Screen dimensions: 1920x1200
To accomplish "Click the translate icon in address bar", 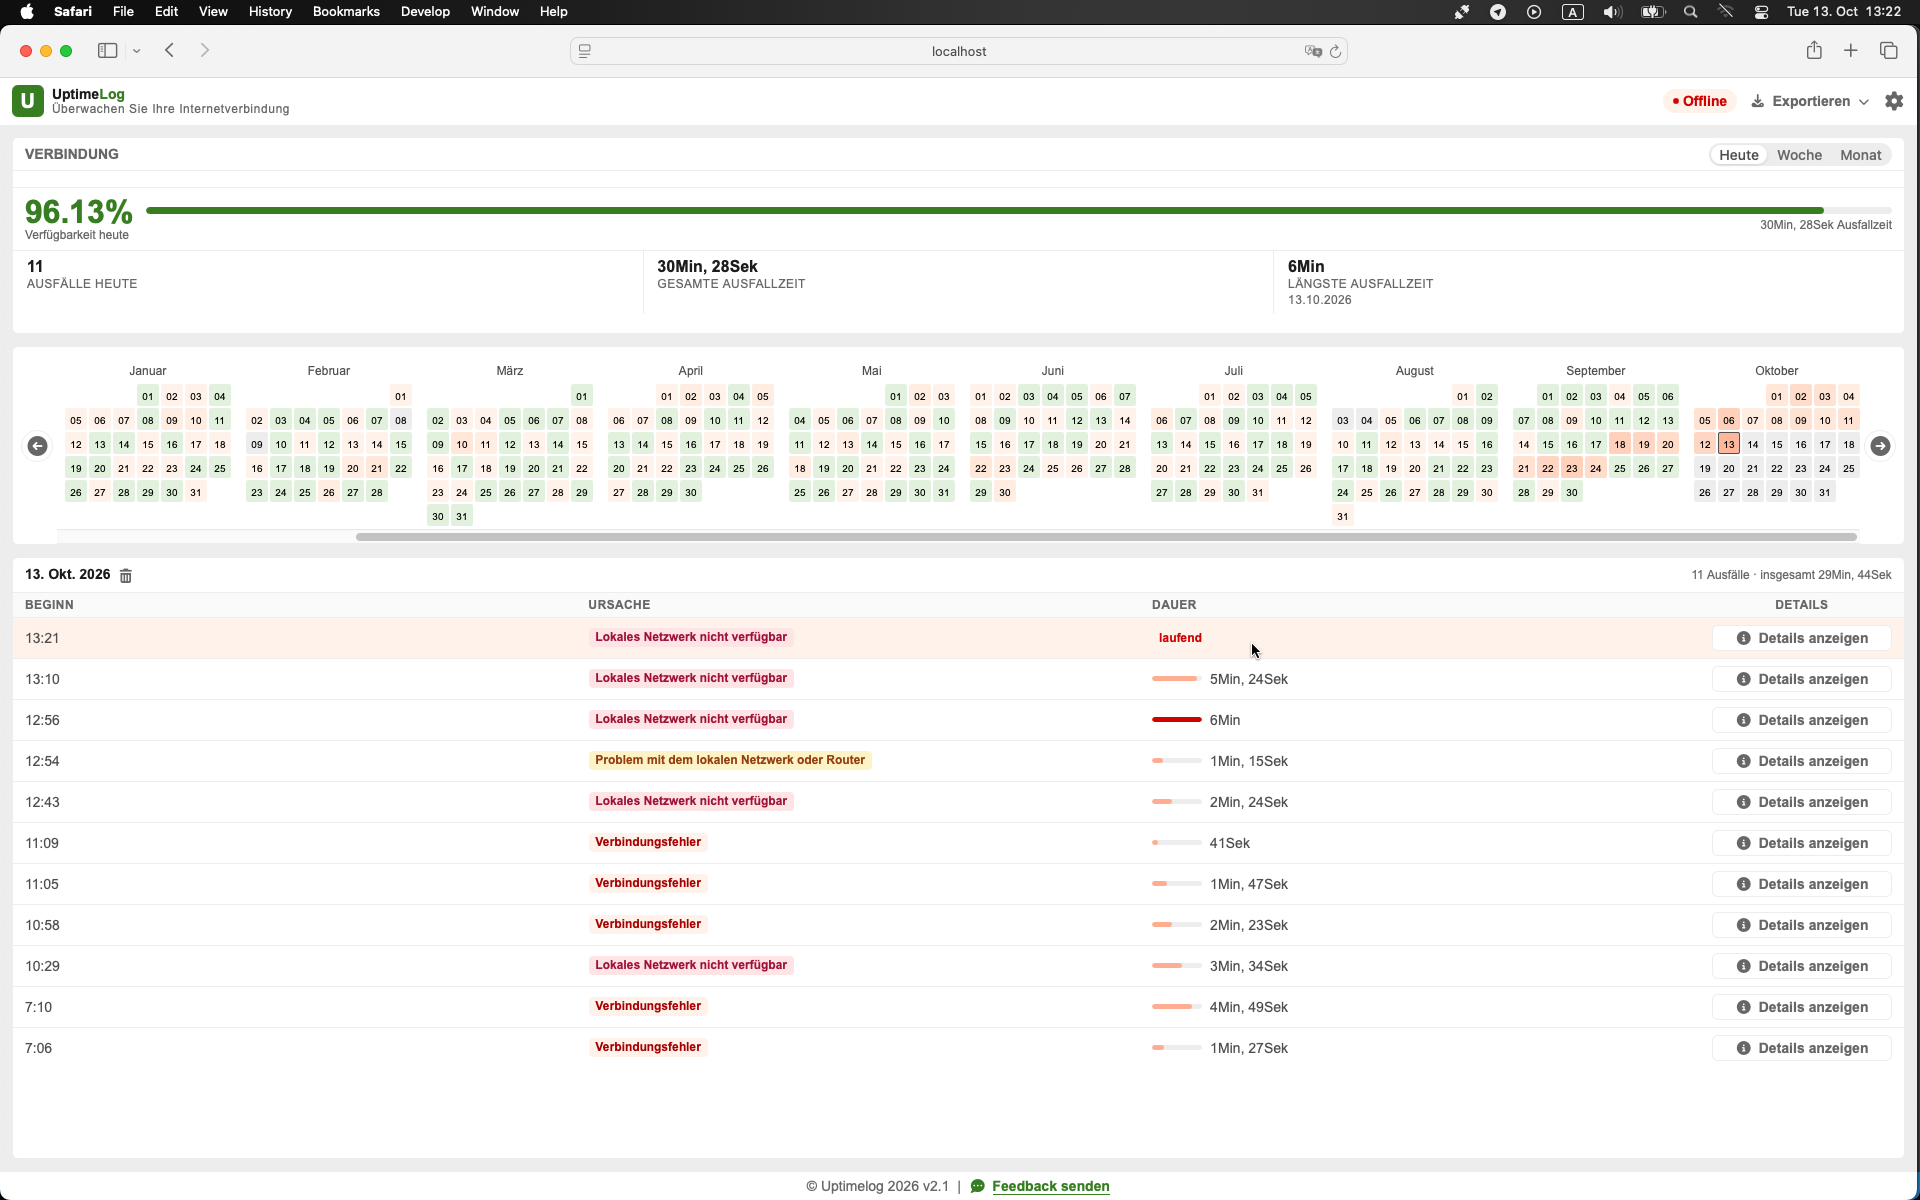I will click(1313, 51).
